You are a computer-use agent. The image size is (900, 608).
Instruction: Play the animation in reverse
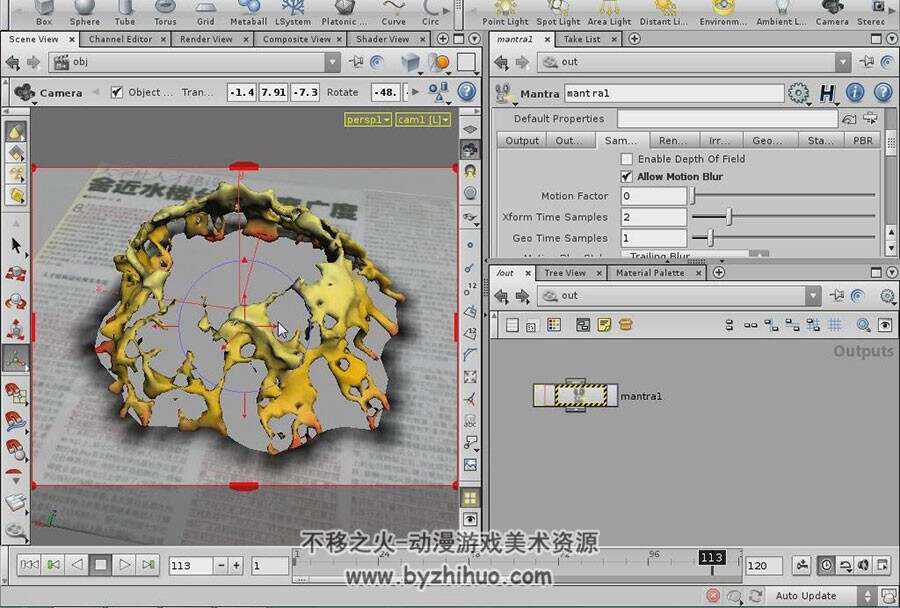click(x=77, y=565)
